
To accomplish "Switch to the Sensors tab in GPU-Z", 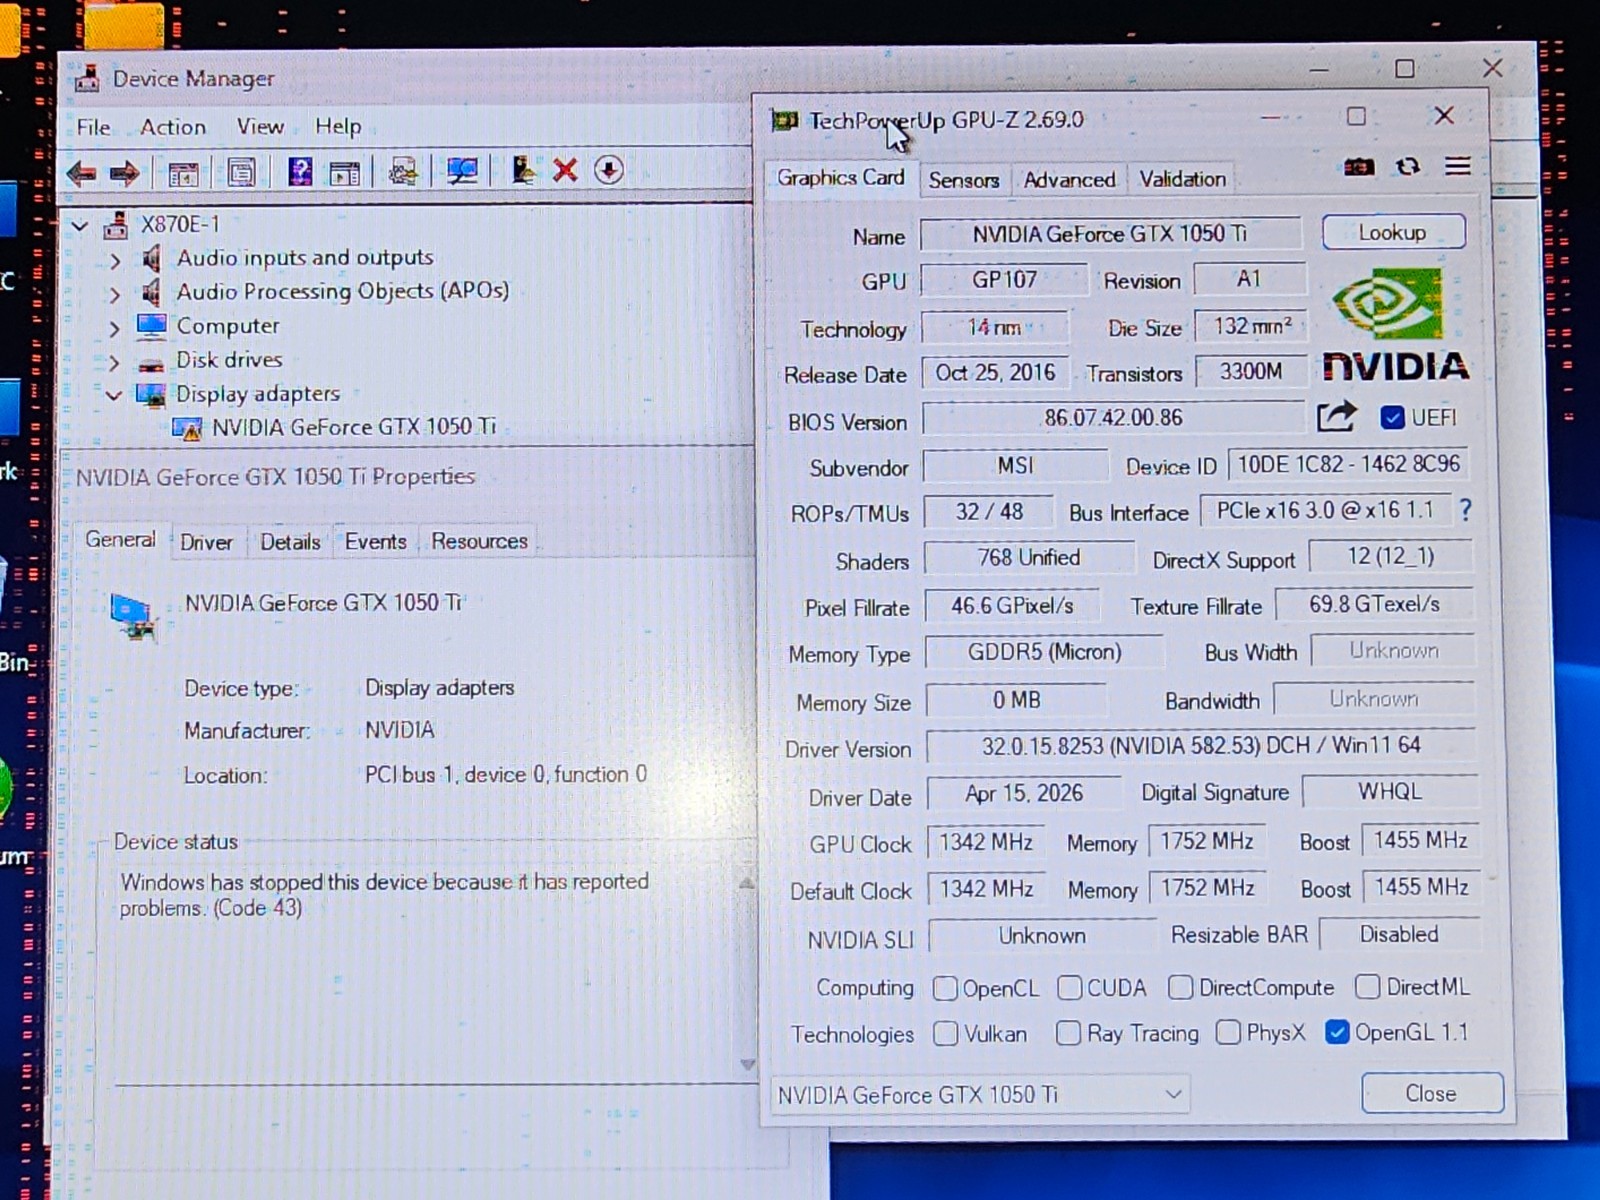I will click(964, 180).
